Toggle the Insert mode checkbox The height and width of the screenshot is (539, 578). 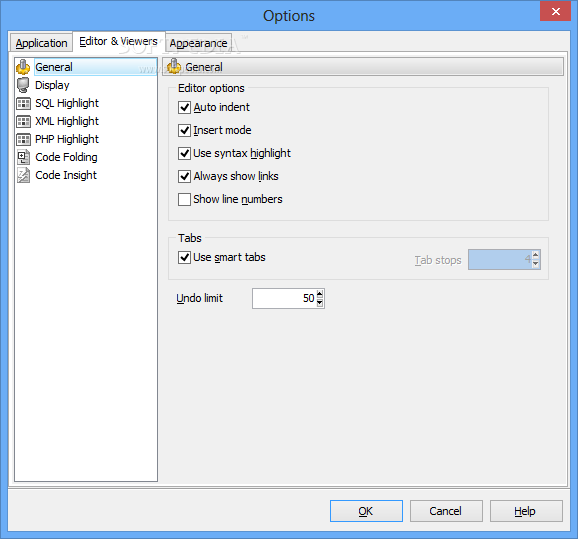pyautogui.click(x=184, y=130)
